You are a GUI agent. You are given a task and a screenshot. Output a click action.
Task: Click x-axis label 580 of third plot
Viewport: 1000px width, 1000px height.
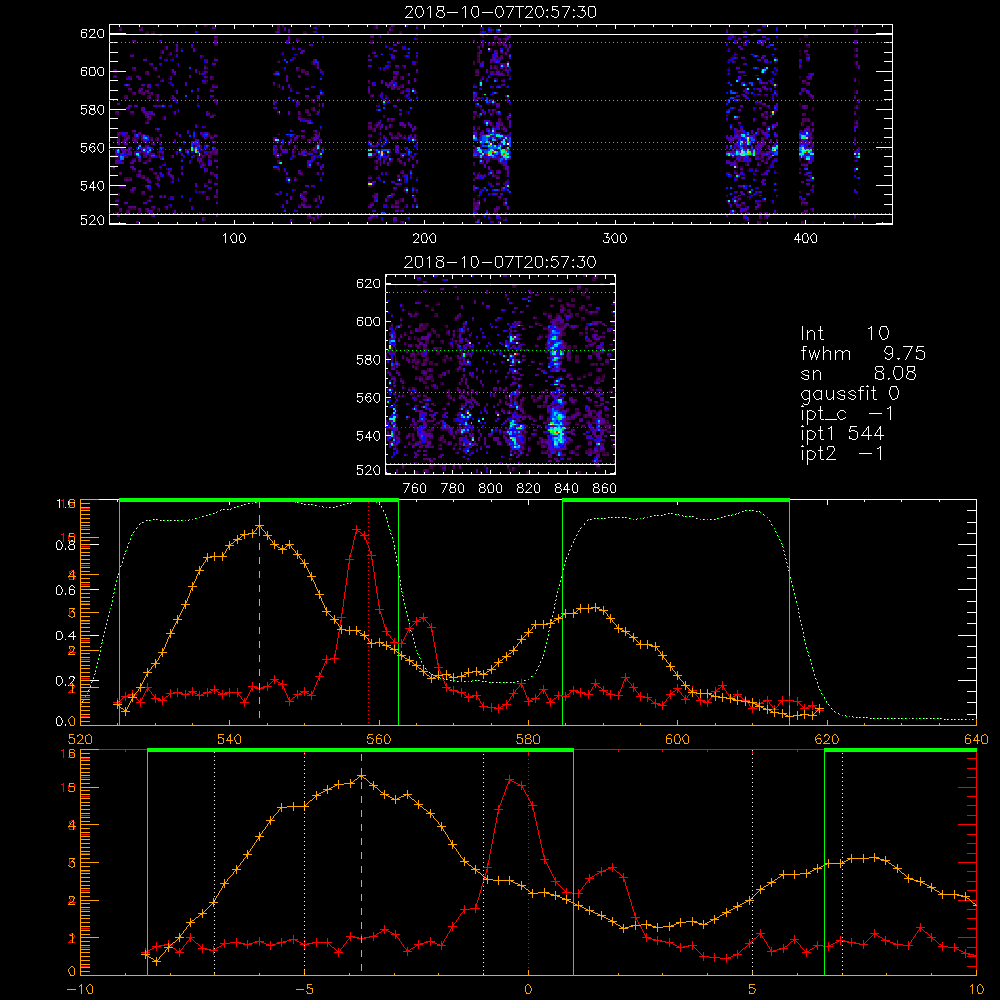pos(529,739)
